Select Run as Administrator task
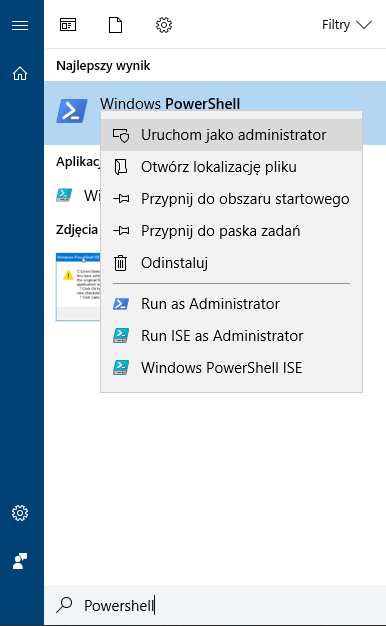 coord(232,304)
